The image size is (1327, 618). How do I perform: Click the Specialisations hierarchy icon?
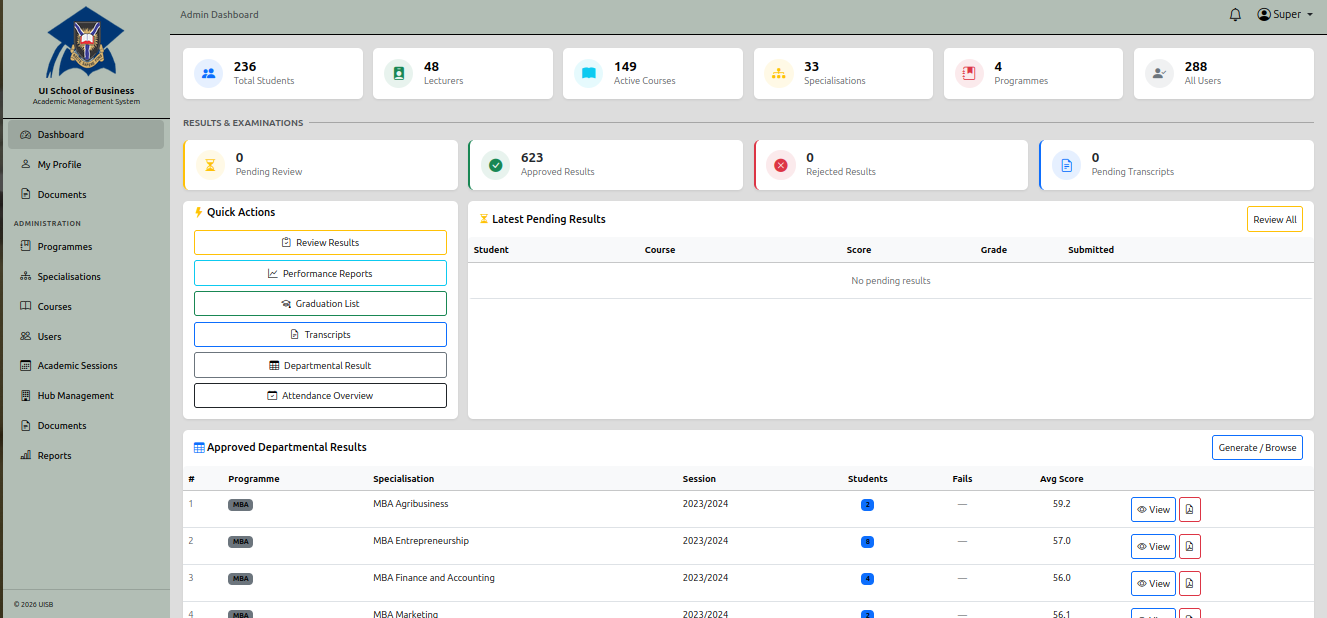(x=779, y=73)
